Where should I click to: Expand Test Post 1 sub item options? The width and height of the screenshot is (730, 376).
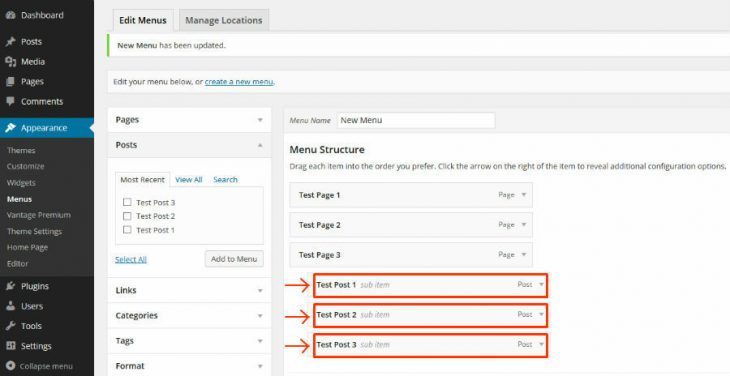tap(541, 284)
